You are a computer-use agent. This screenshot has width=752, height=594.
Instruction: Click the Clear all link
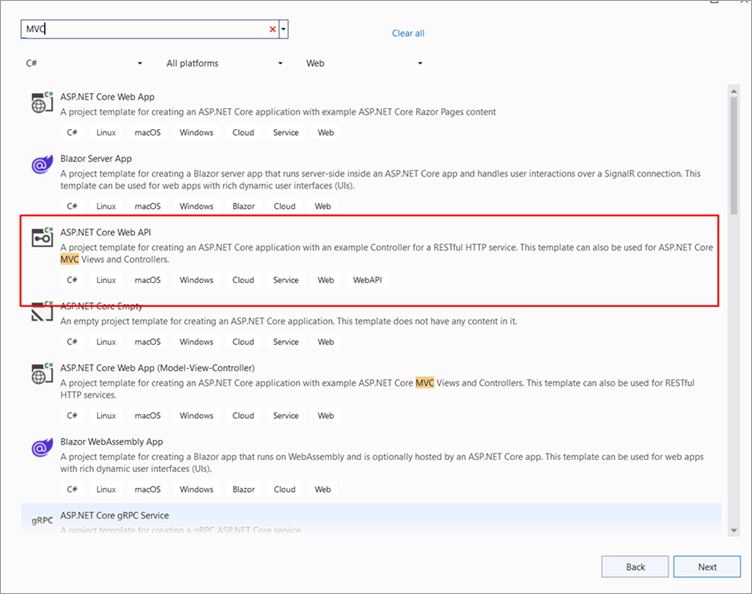[408, 33]
